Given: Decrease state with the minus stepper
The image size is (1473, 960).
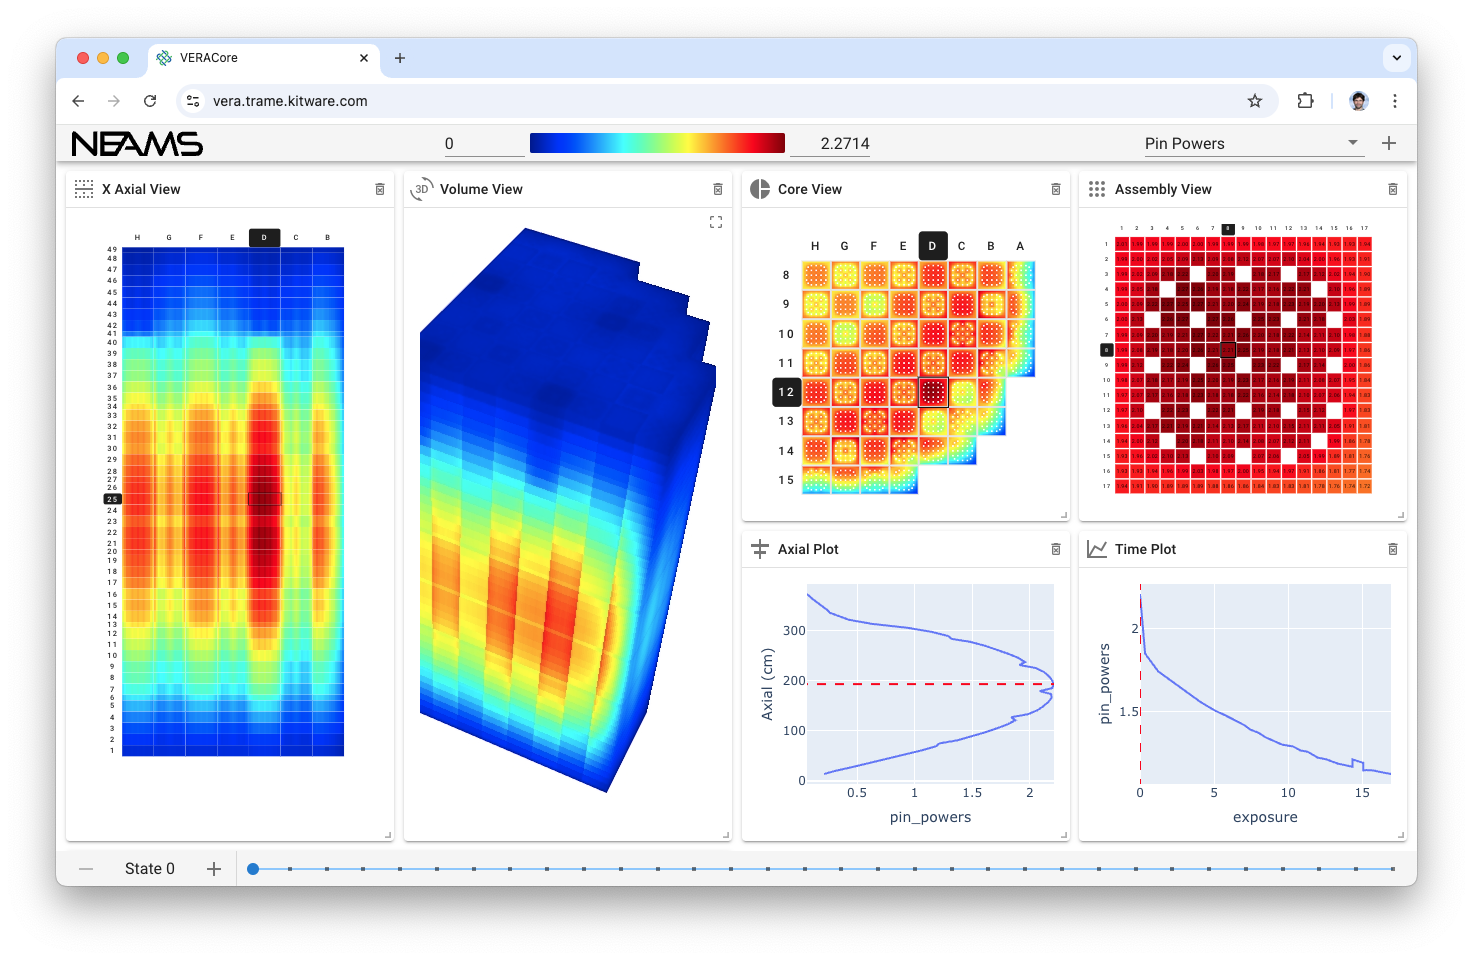Looking at the screenshot, I should [x=86, y=869].
